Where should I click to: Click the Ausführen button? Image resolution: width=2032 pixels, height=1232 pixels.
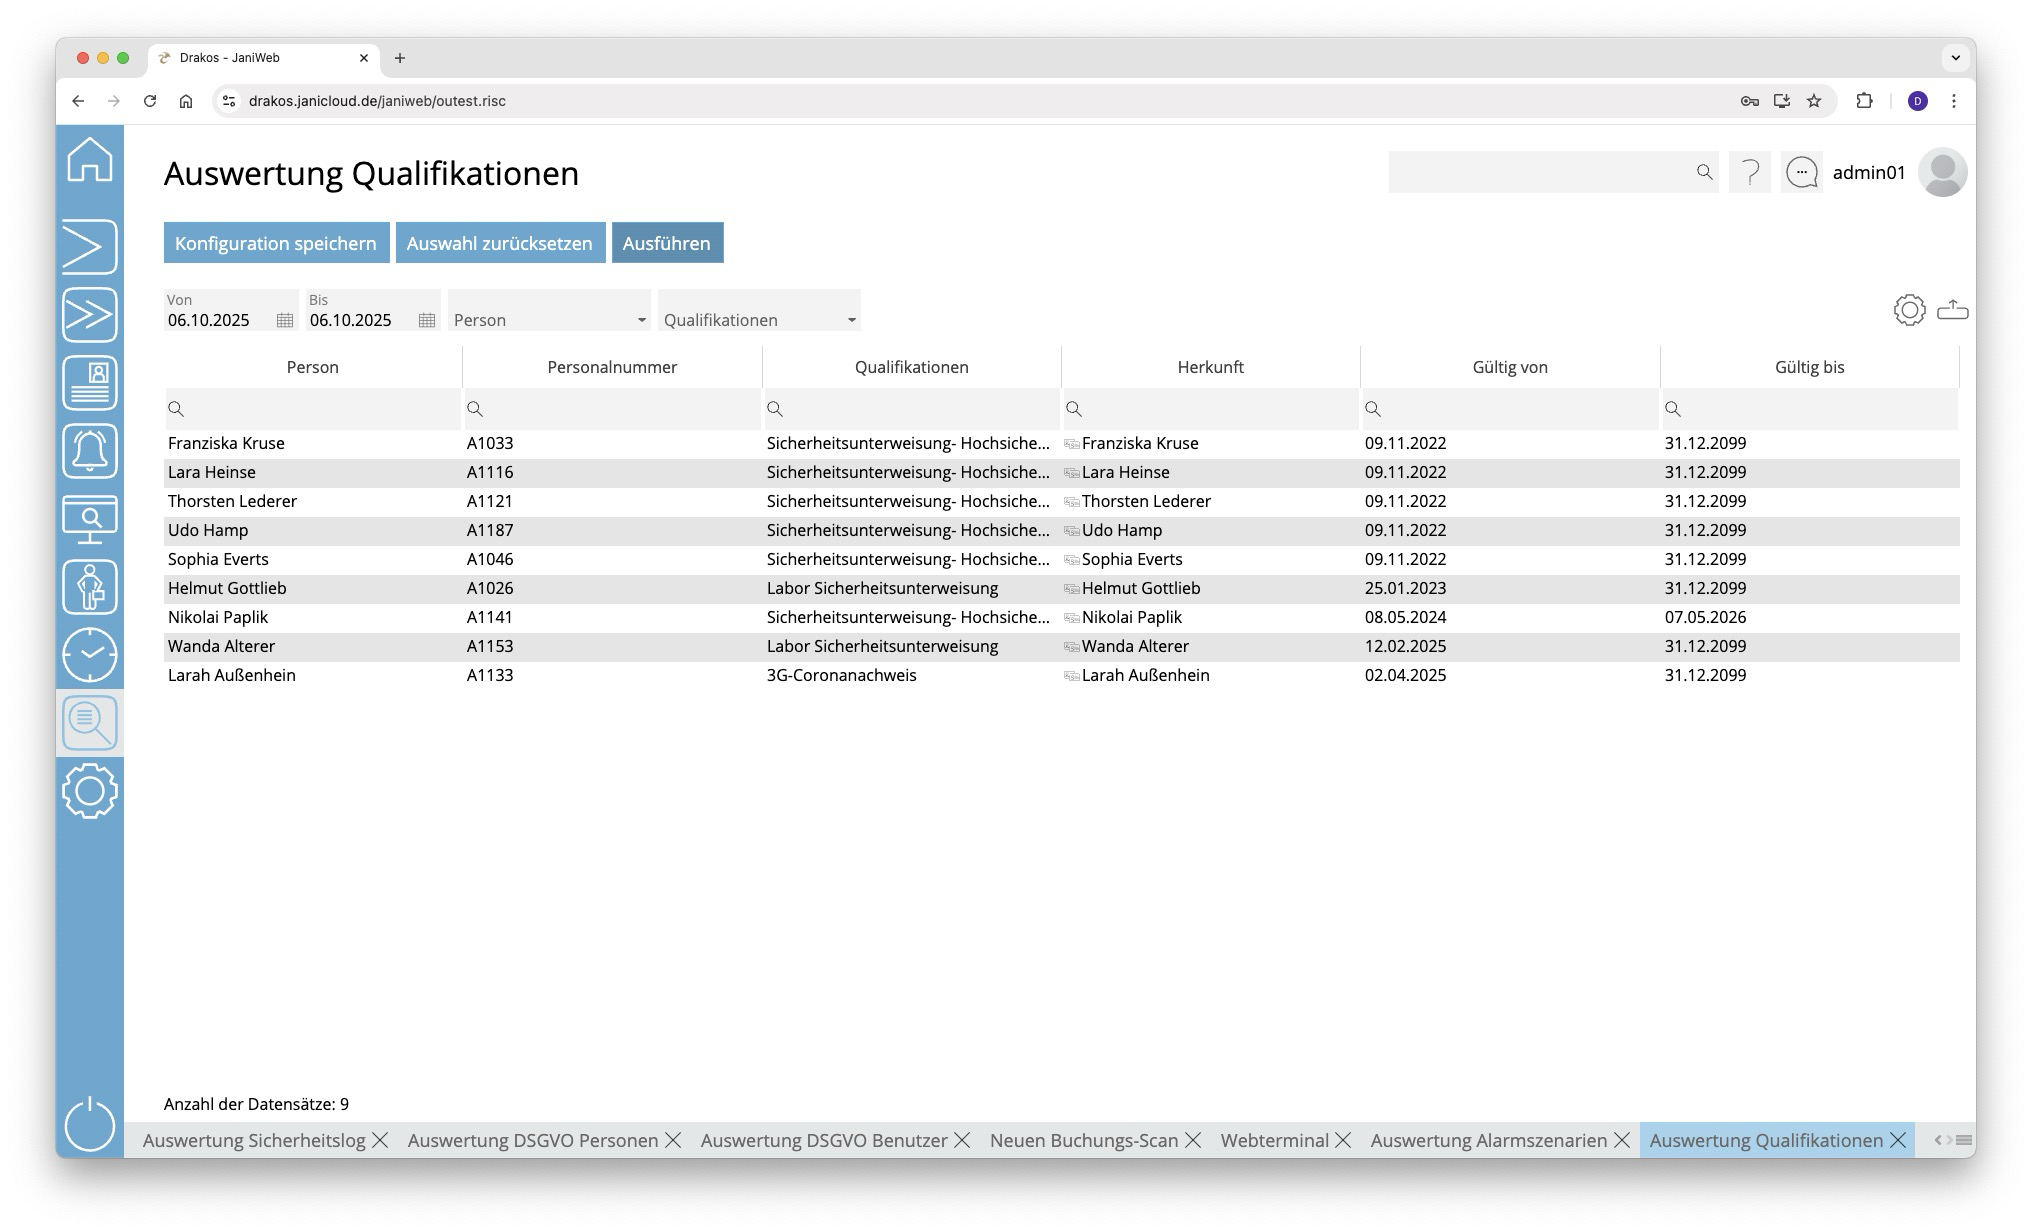(667, 243)
